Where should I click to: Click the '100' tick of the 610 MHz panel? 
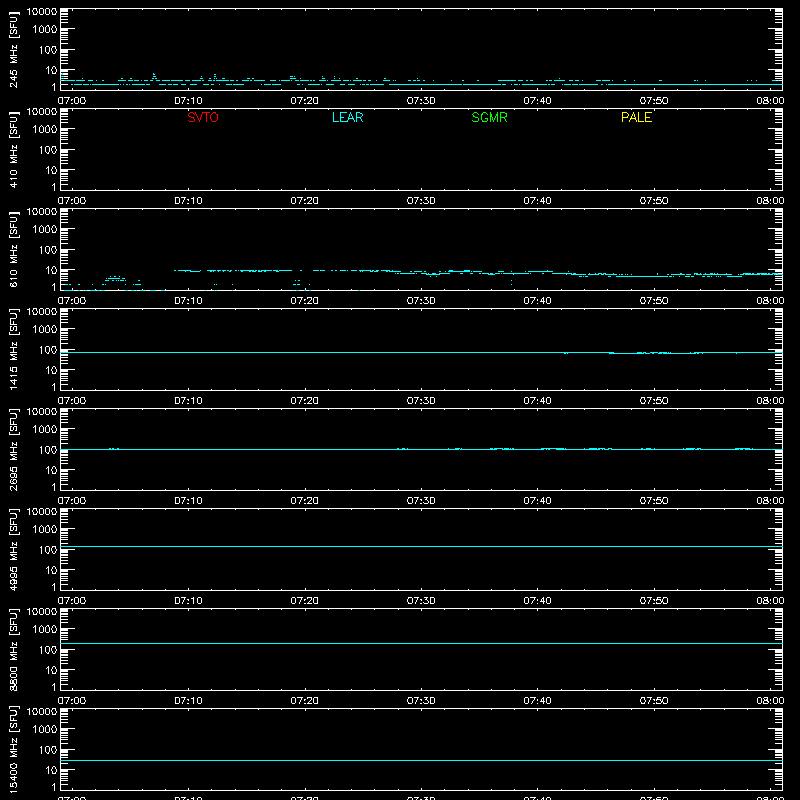pyautogui.click(x=48, y=250)
